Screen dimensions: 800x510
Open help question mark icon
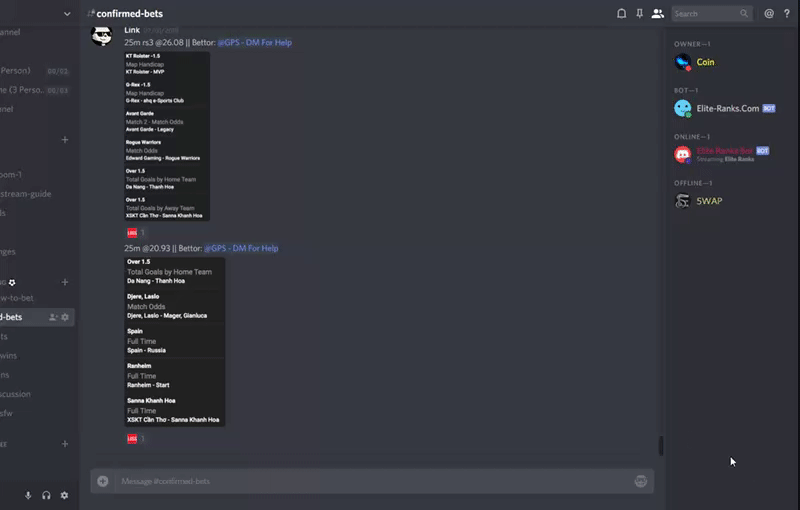[x=787, y=14]
